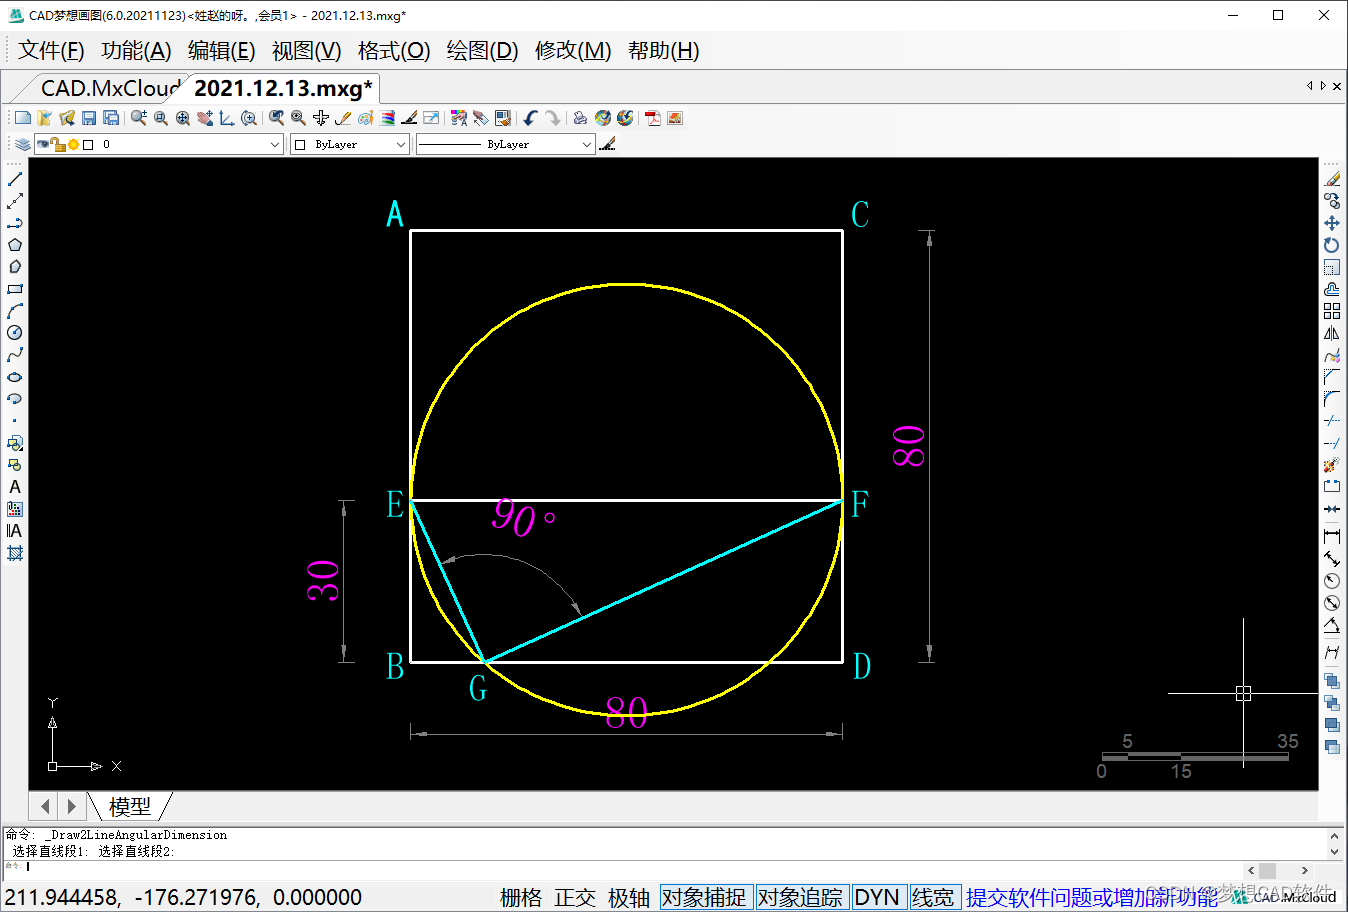Open the 文件(F) menu
The height and width of the screenshot is (912, 1348).
click(x=51, y=50)
